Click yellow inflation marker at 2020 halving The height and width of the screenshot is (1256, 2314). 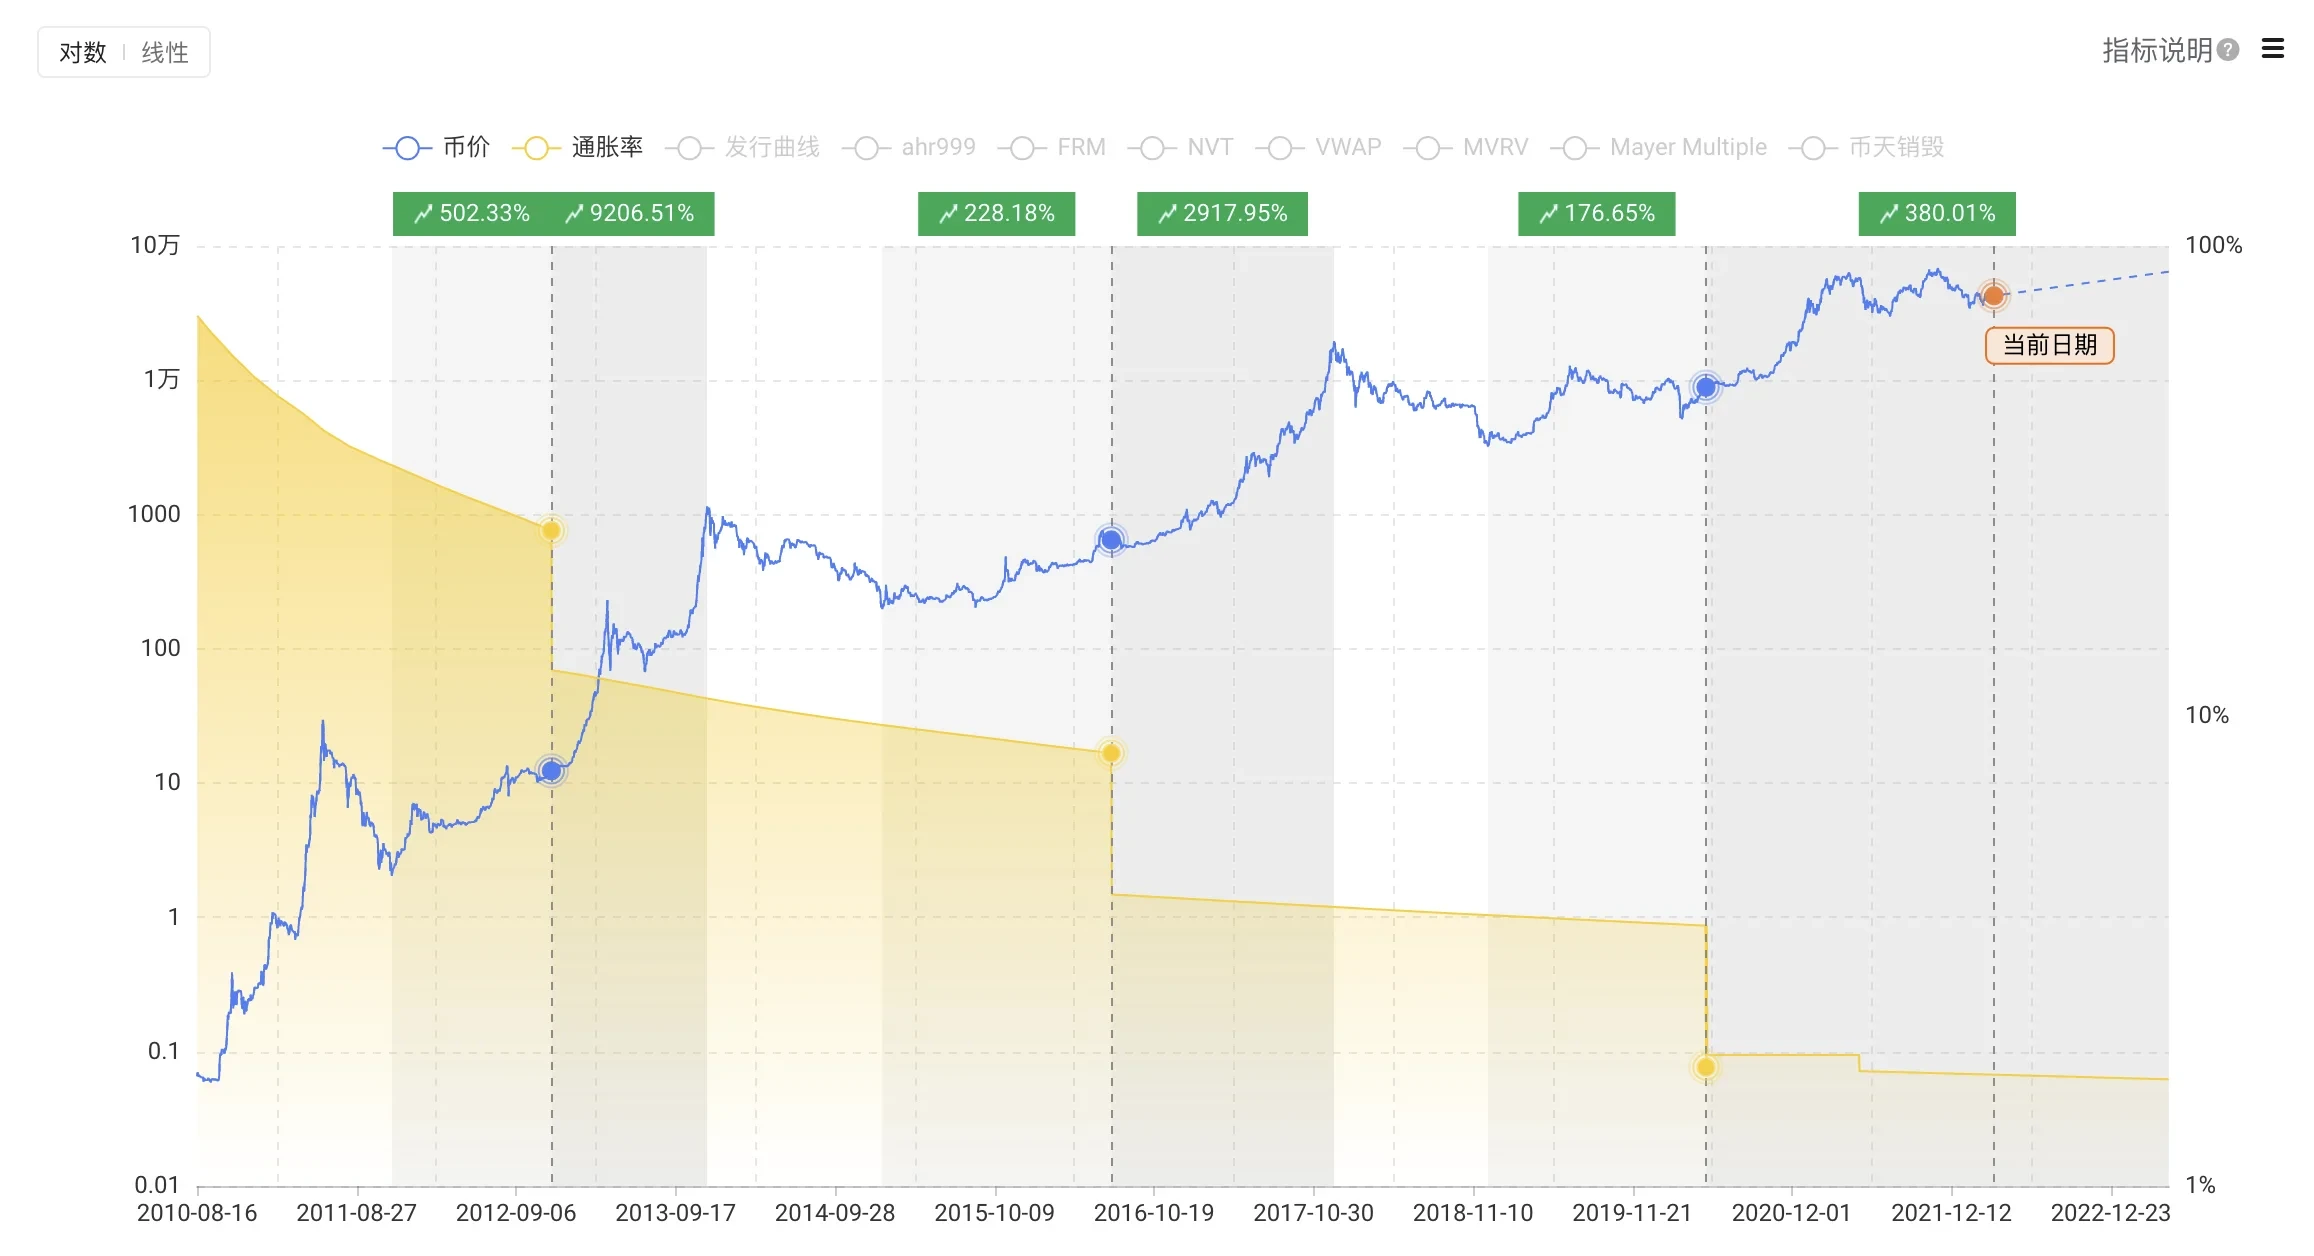coord(1706,1067)
